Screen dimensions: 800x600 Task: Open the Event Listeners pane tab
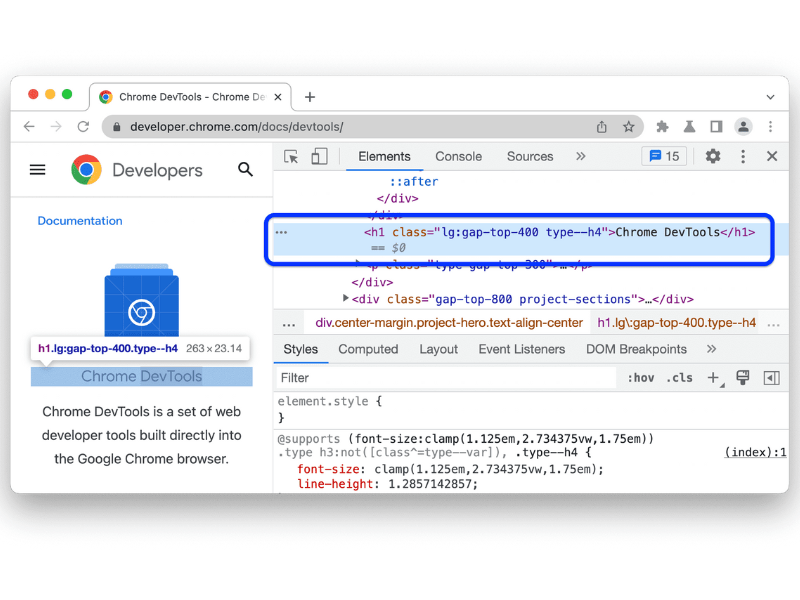[x=521, y=349]
